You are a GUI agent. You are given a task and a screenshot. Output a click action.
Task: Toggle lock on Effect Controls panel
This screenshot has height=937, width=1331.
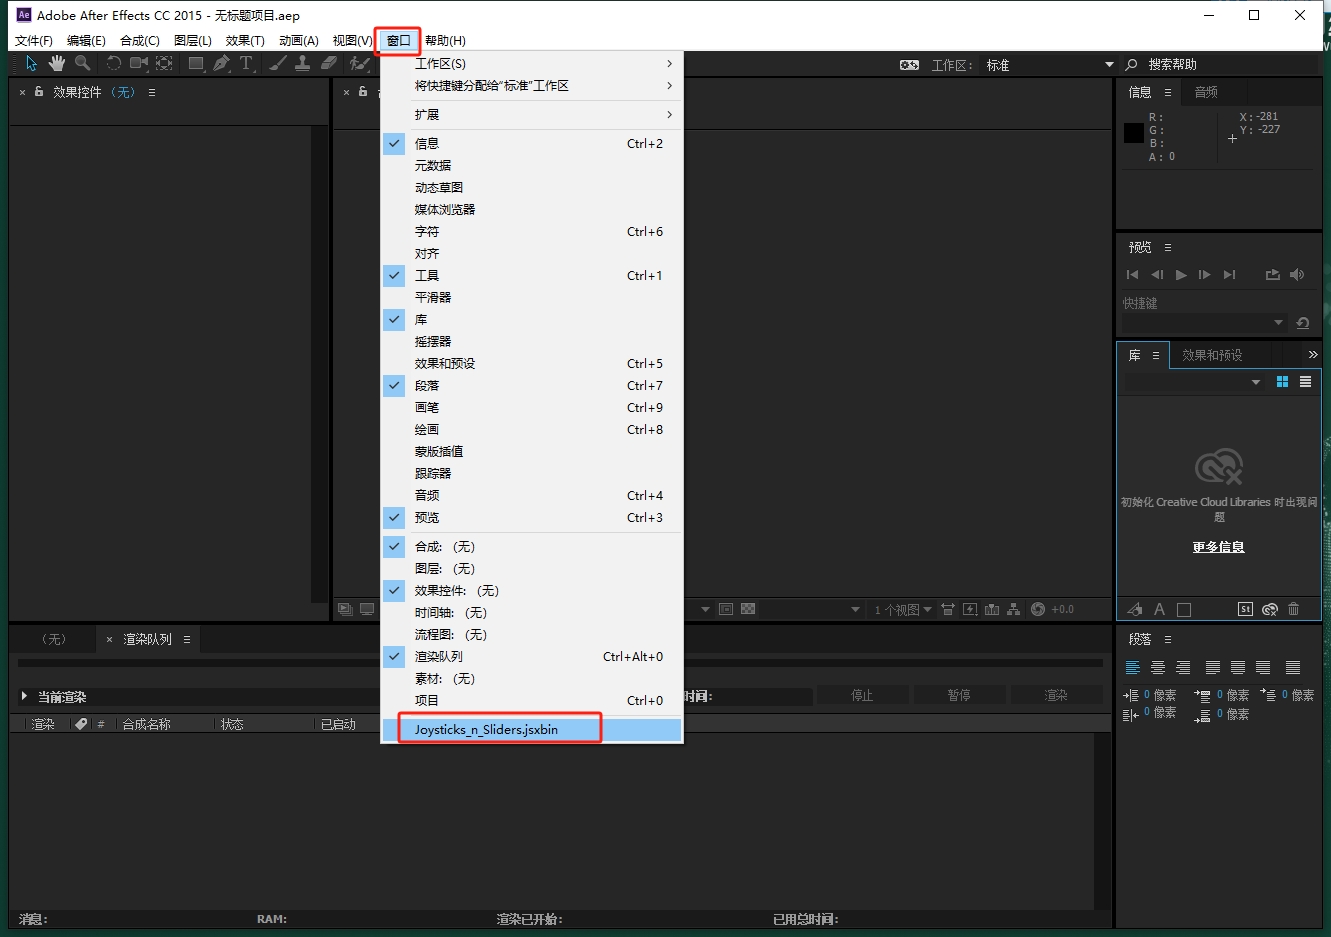pyautogui.click(x=39, y=91)
